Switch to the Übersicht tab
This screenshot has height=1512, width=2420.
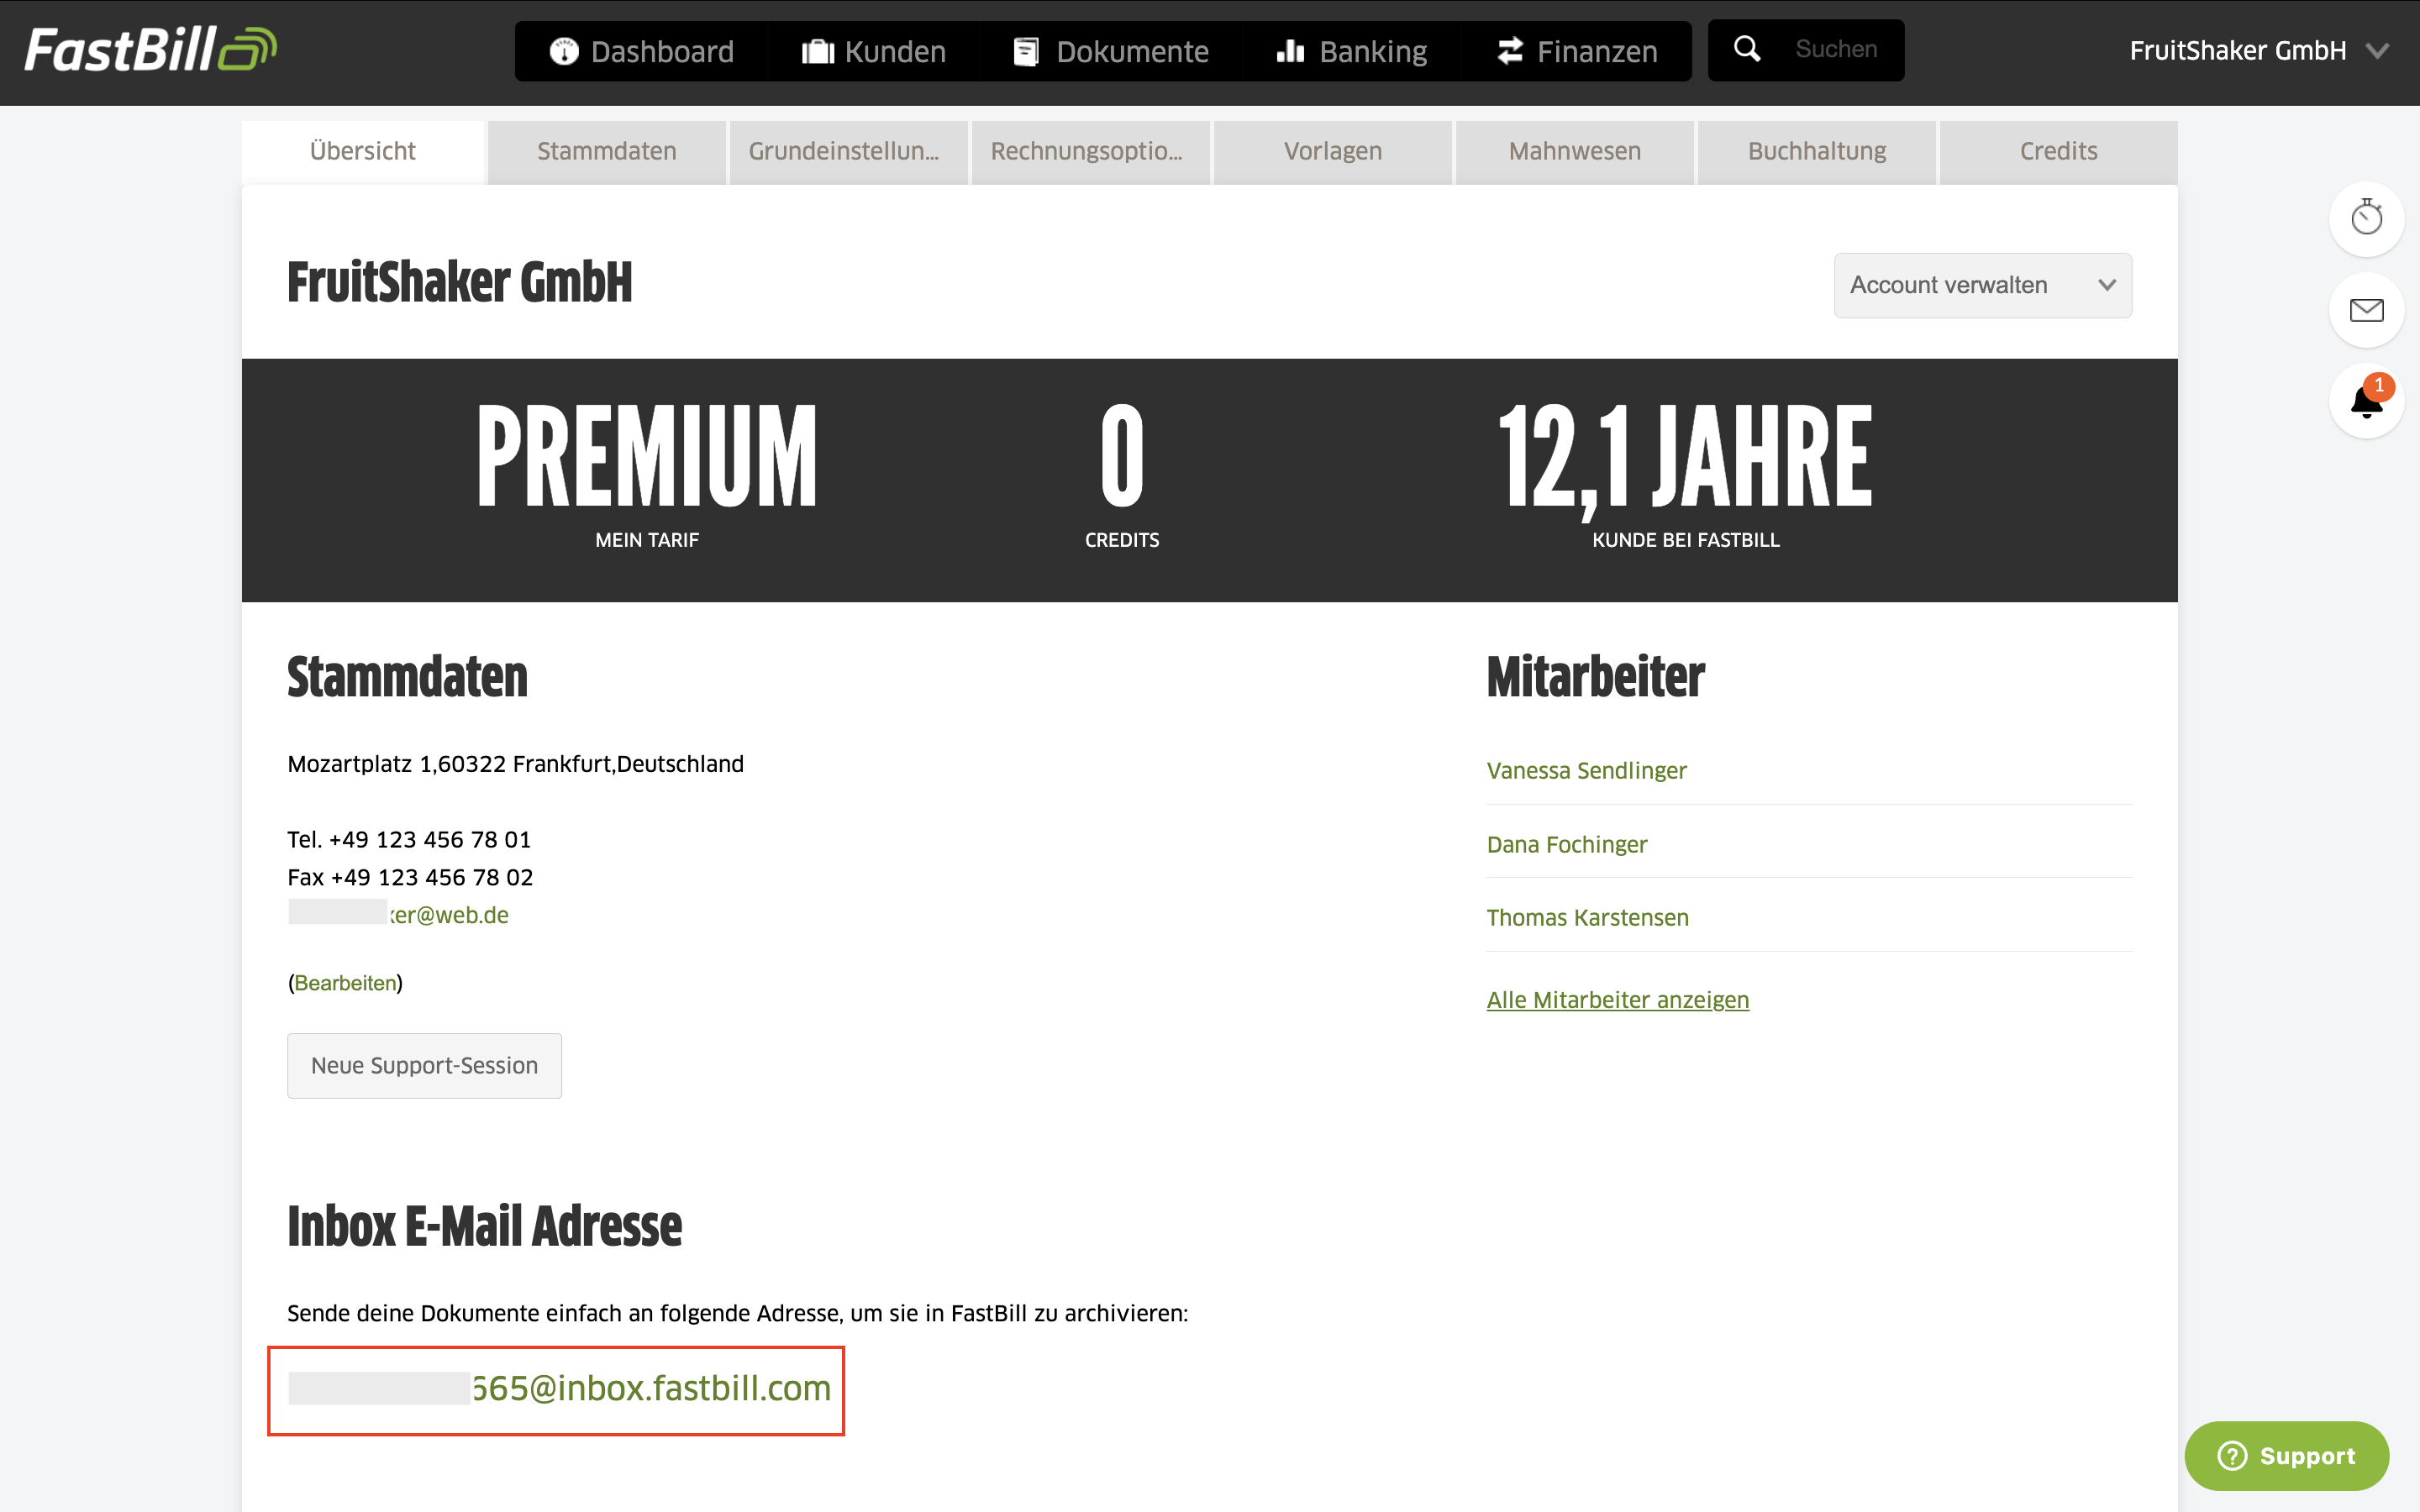click(x=363, y=151)
